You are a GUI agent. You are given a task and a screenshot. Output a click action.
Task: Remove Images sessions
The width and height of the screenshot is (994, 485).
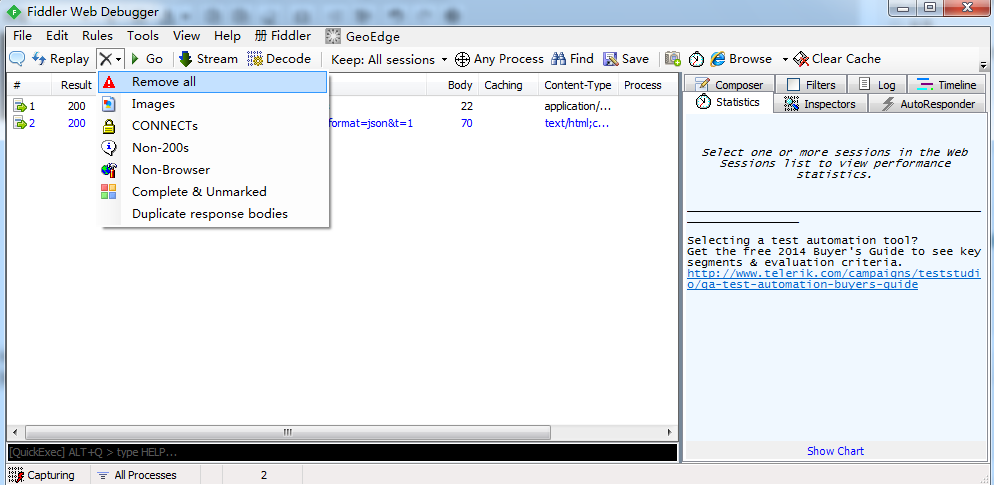coord(213,104)
